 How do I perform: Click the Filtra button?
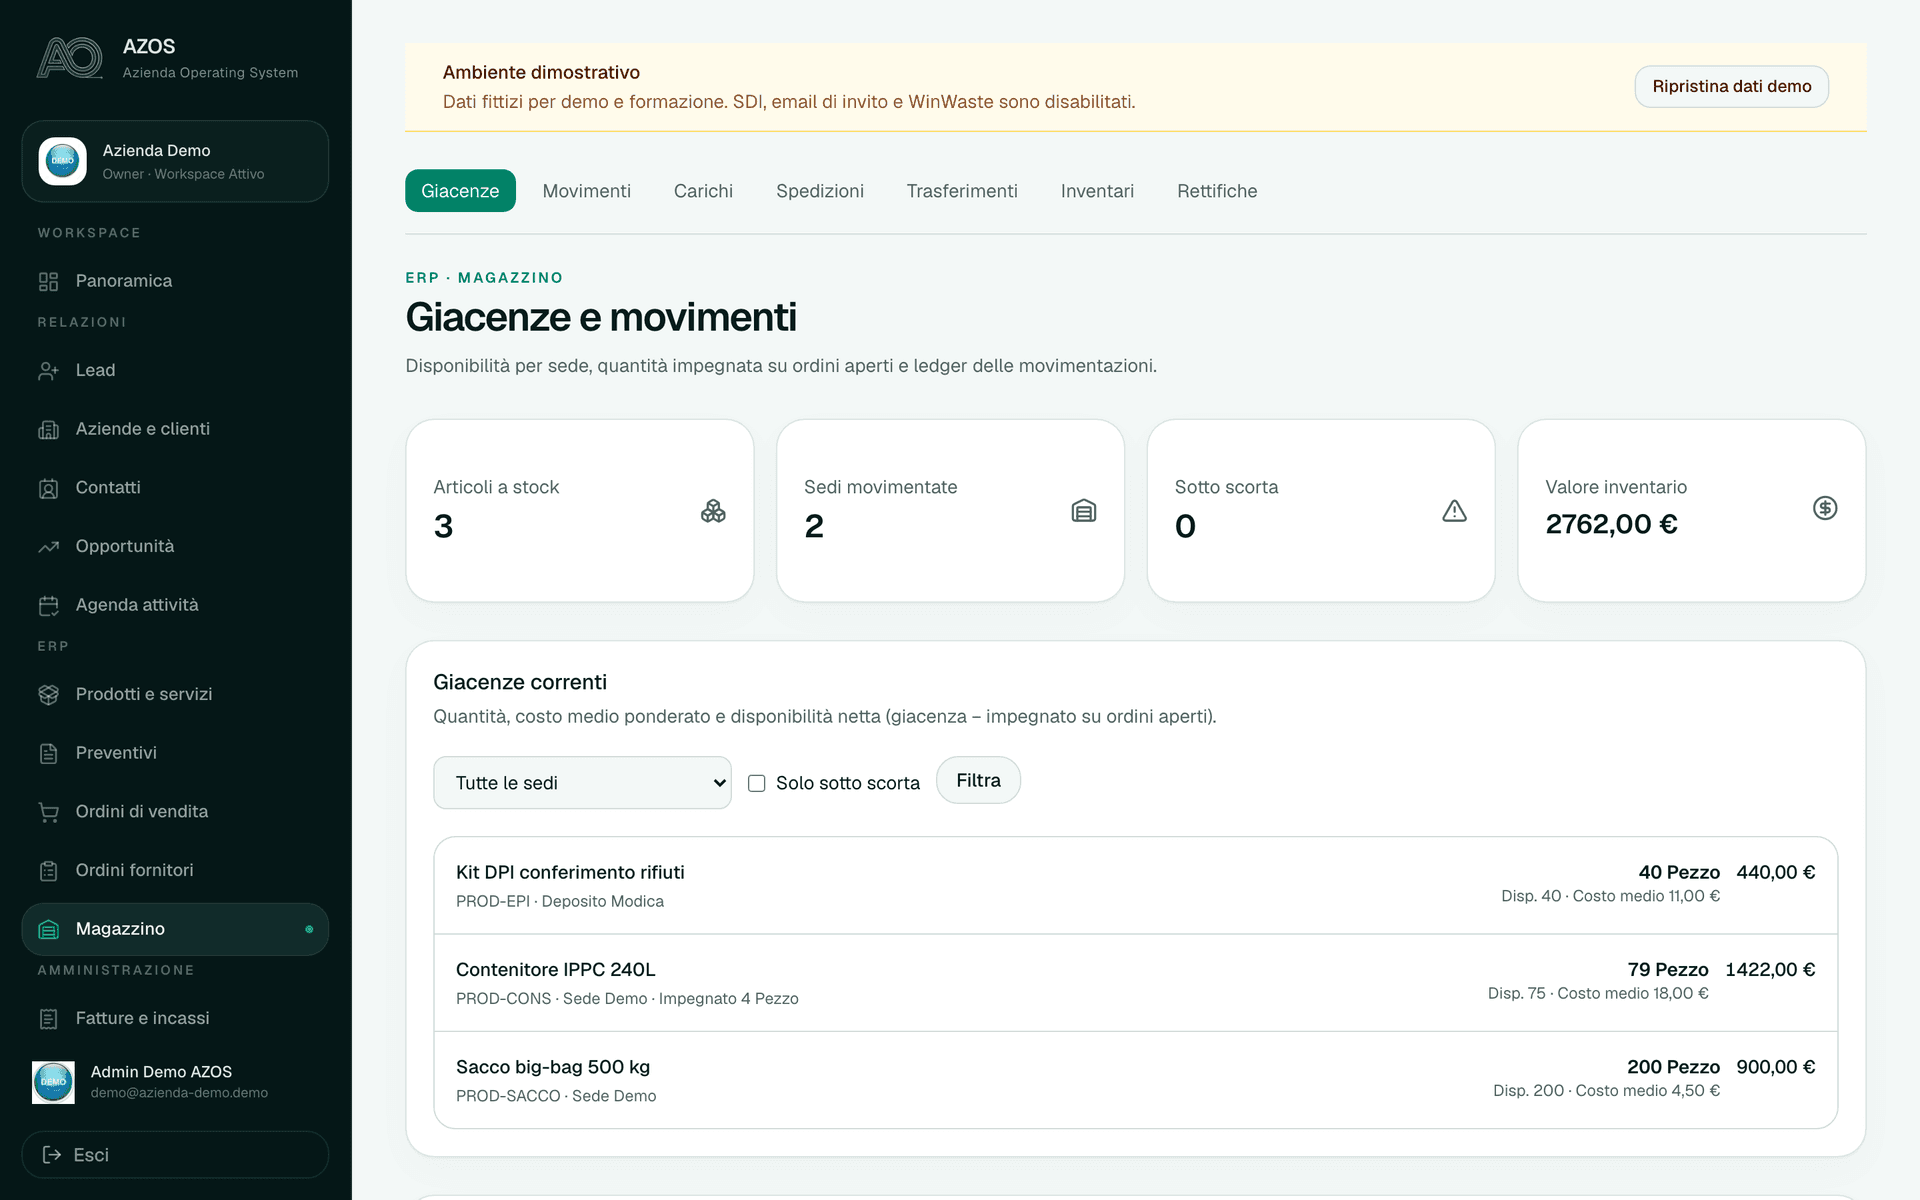pyautogui.click(x=978, y=780)
